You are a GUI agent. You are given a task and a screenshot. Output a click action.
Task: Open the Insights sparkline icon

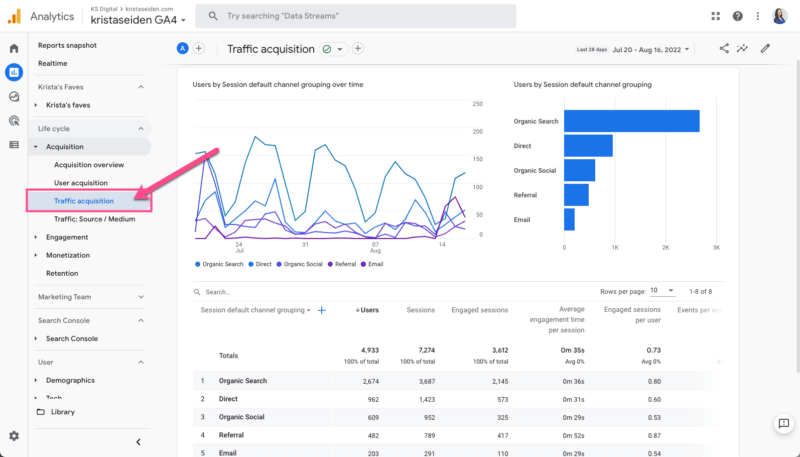coord(743,48)
